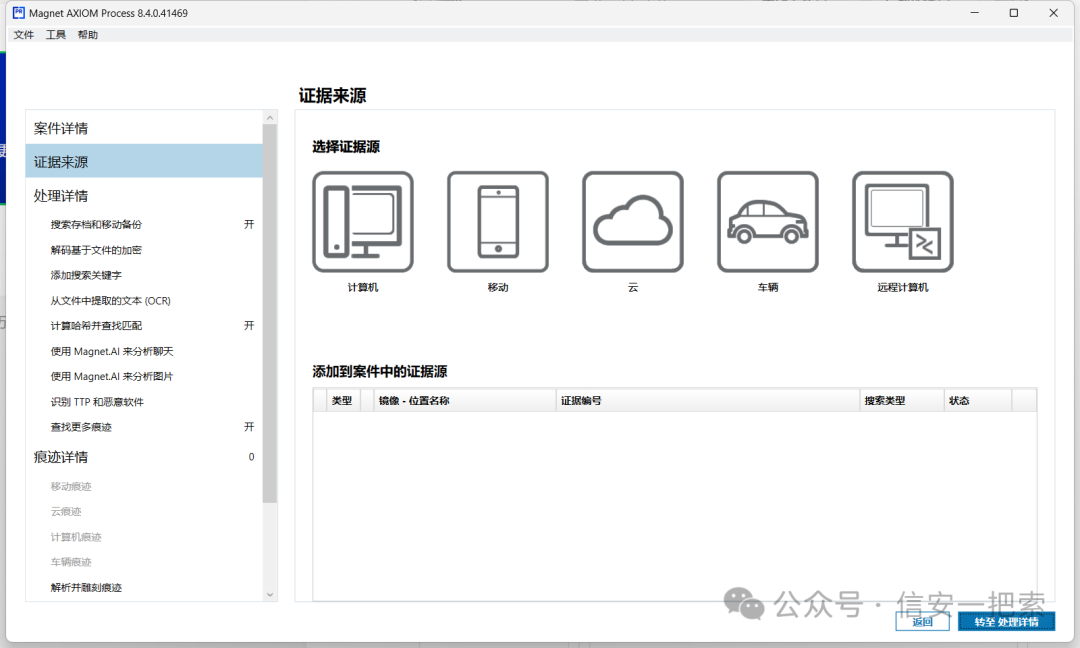Open 痕迹详情 section in sidebar
This screenshot has width=1080, height=648.
click(x=144, y=457)
